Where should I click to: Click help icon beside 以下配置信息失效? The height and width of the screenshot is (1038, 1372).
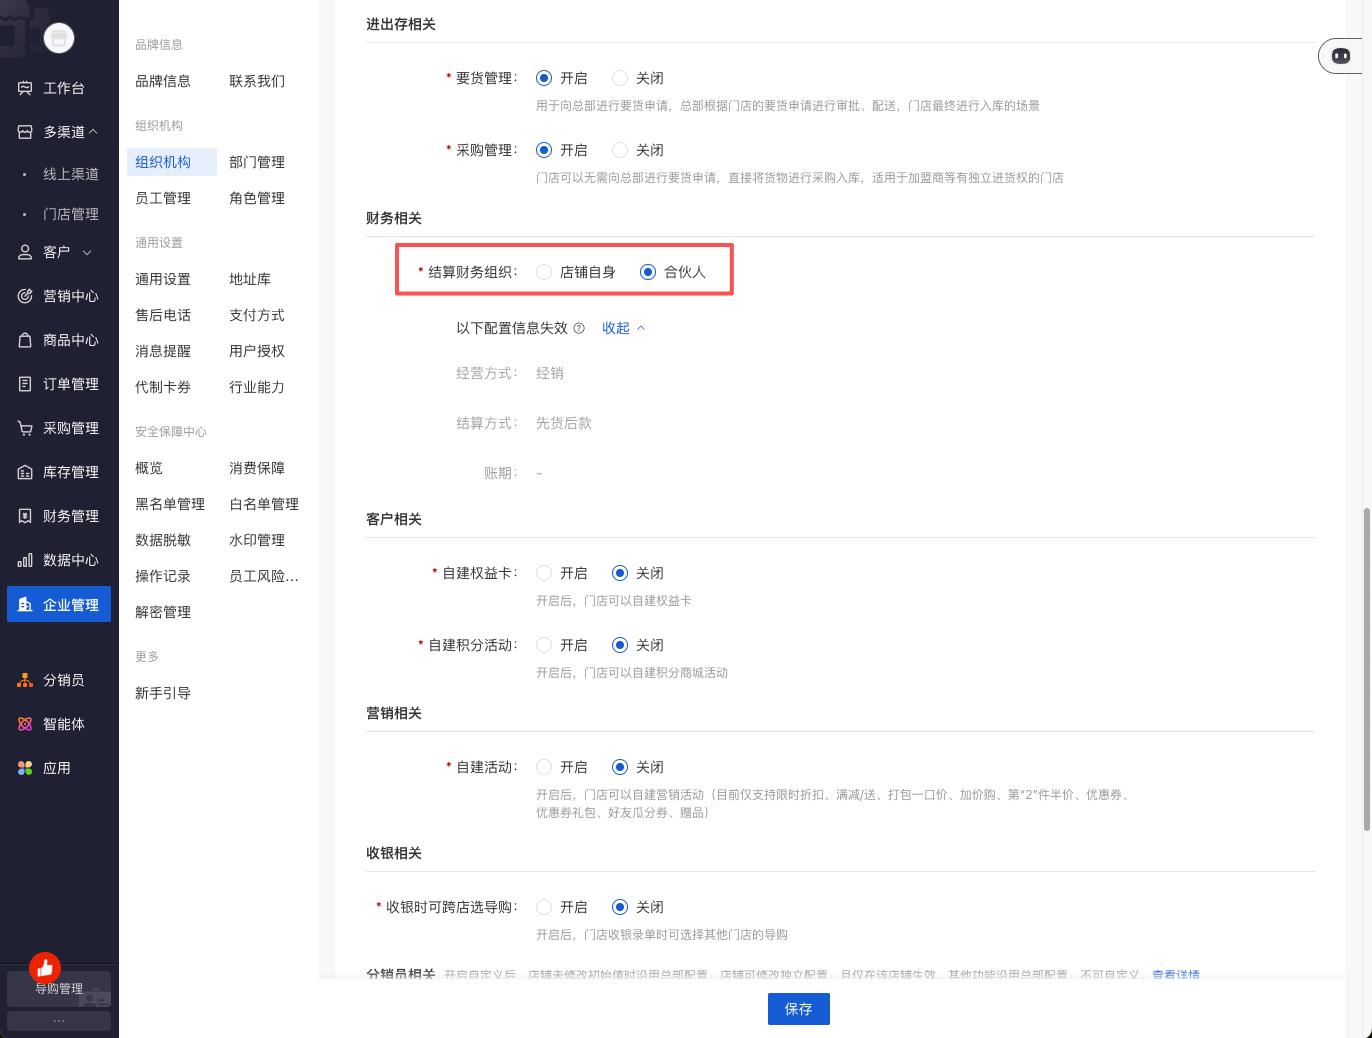579,328
